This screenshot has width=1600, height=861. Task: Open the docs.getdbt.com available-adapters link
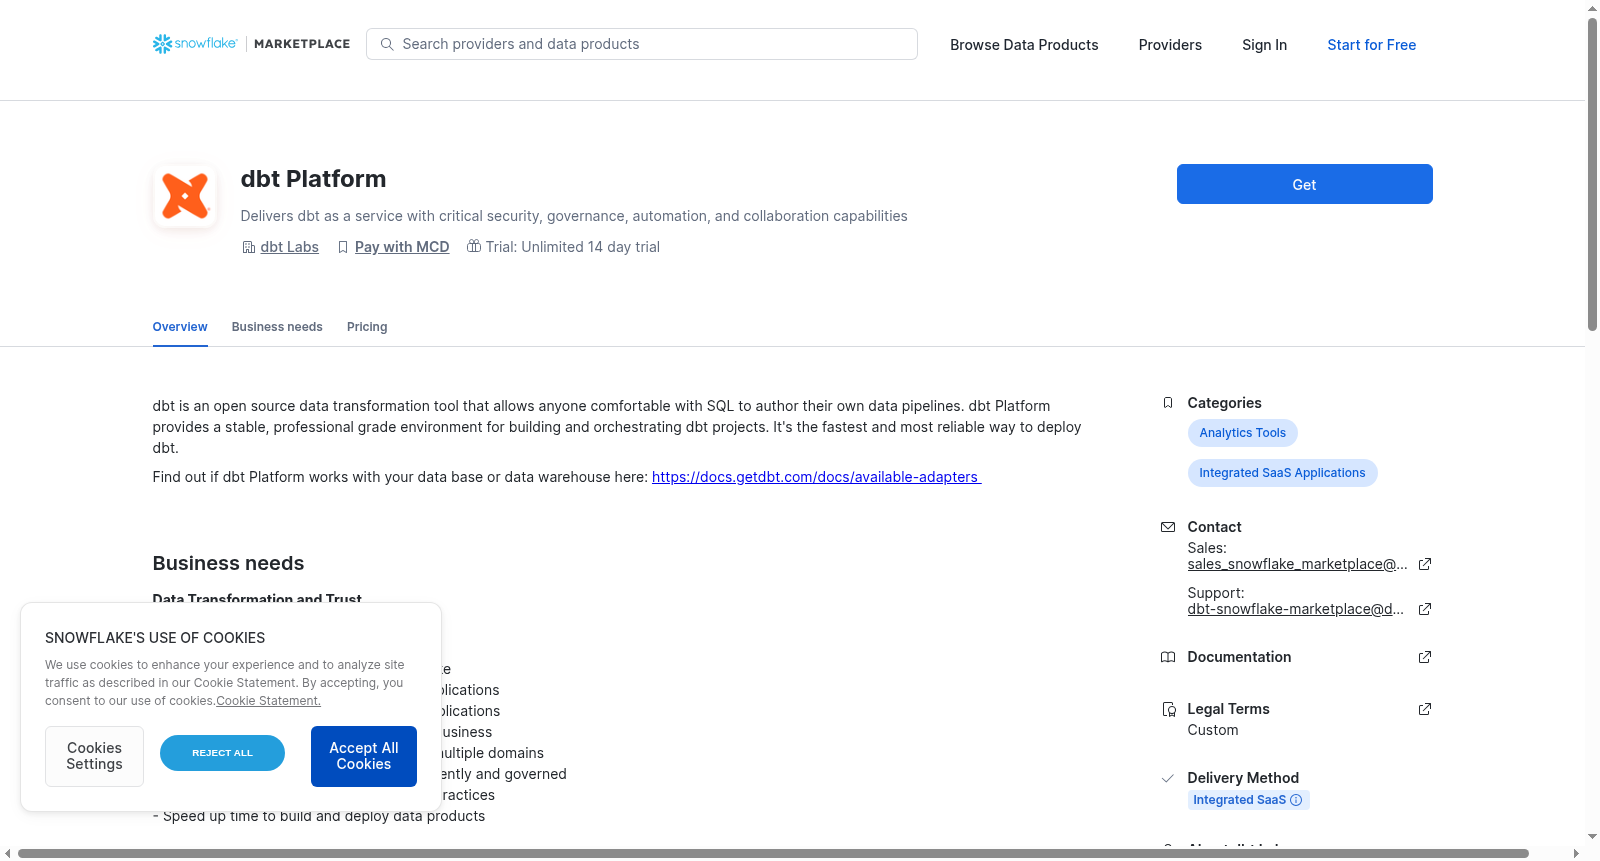click(816, 477)
